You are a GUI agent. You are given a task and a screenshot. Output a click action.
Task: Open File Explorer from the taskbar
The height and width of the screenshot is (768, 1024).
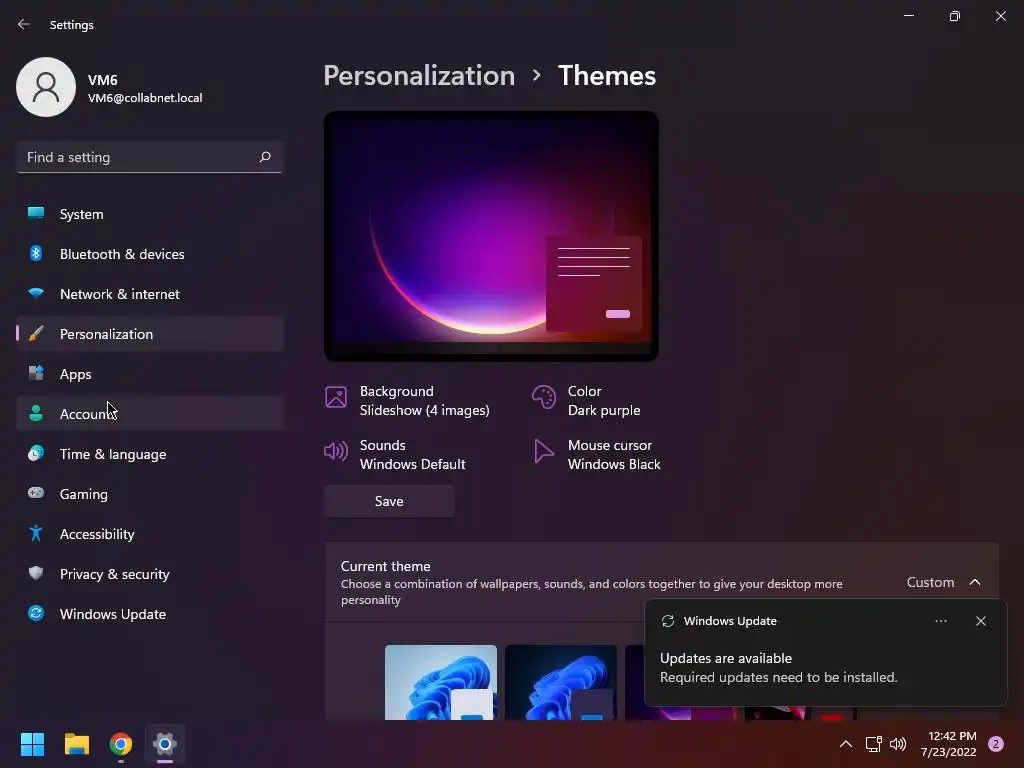(x=76, y=744)
